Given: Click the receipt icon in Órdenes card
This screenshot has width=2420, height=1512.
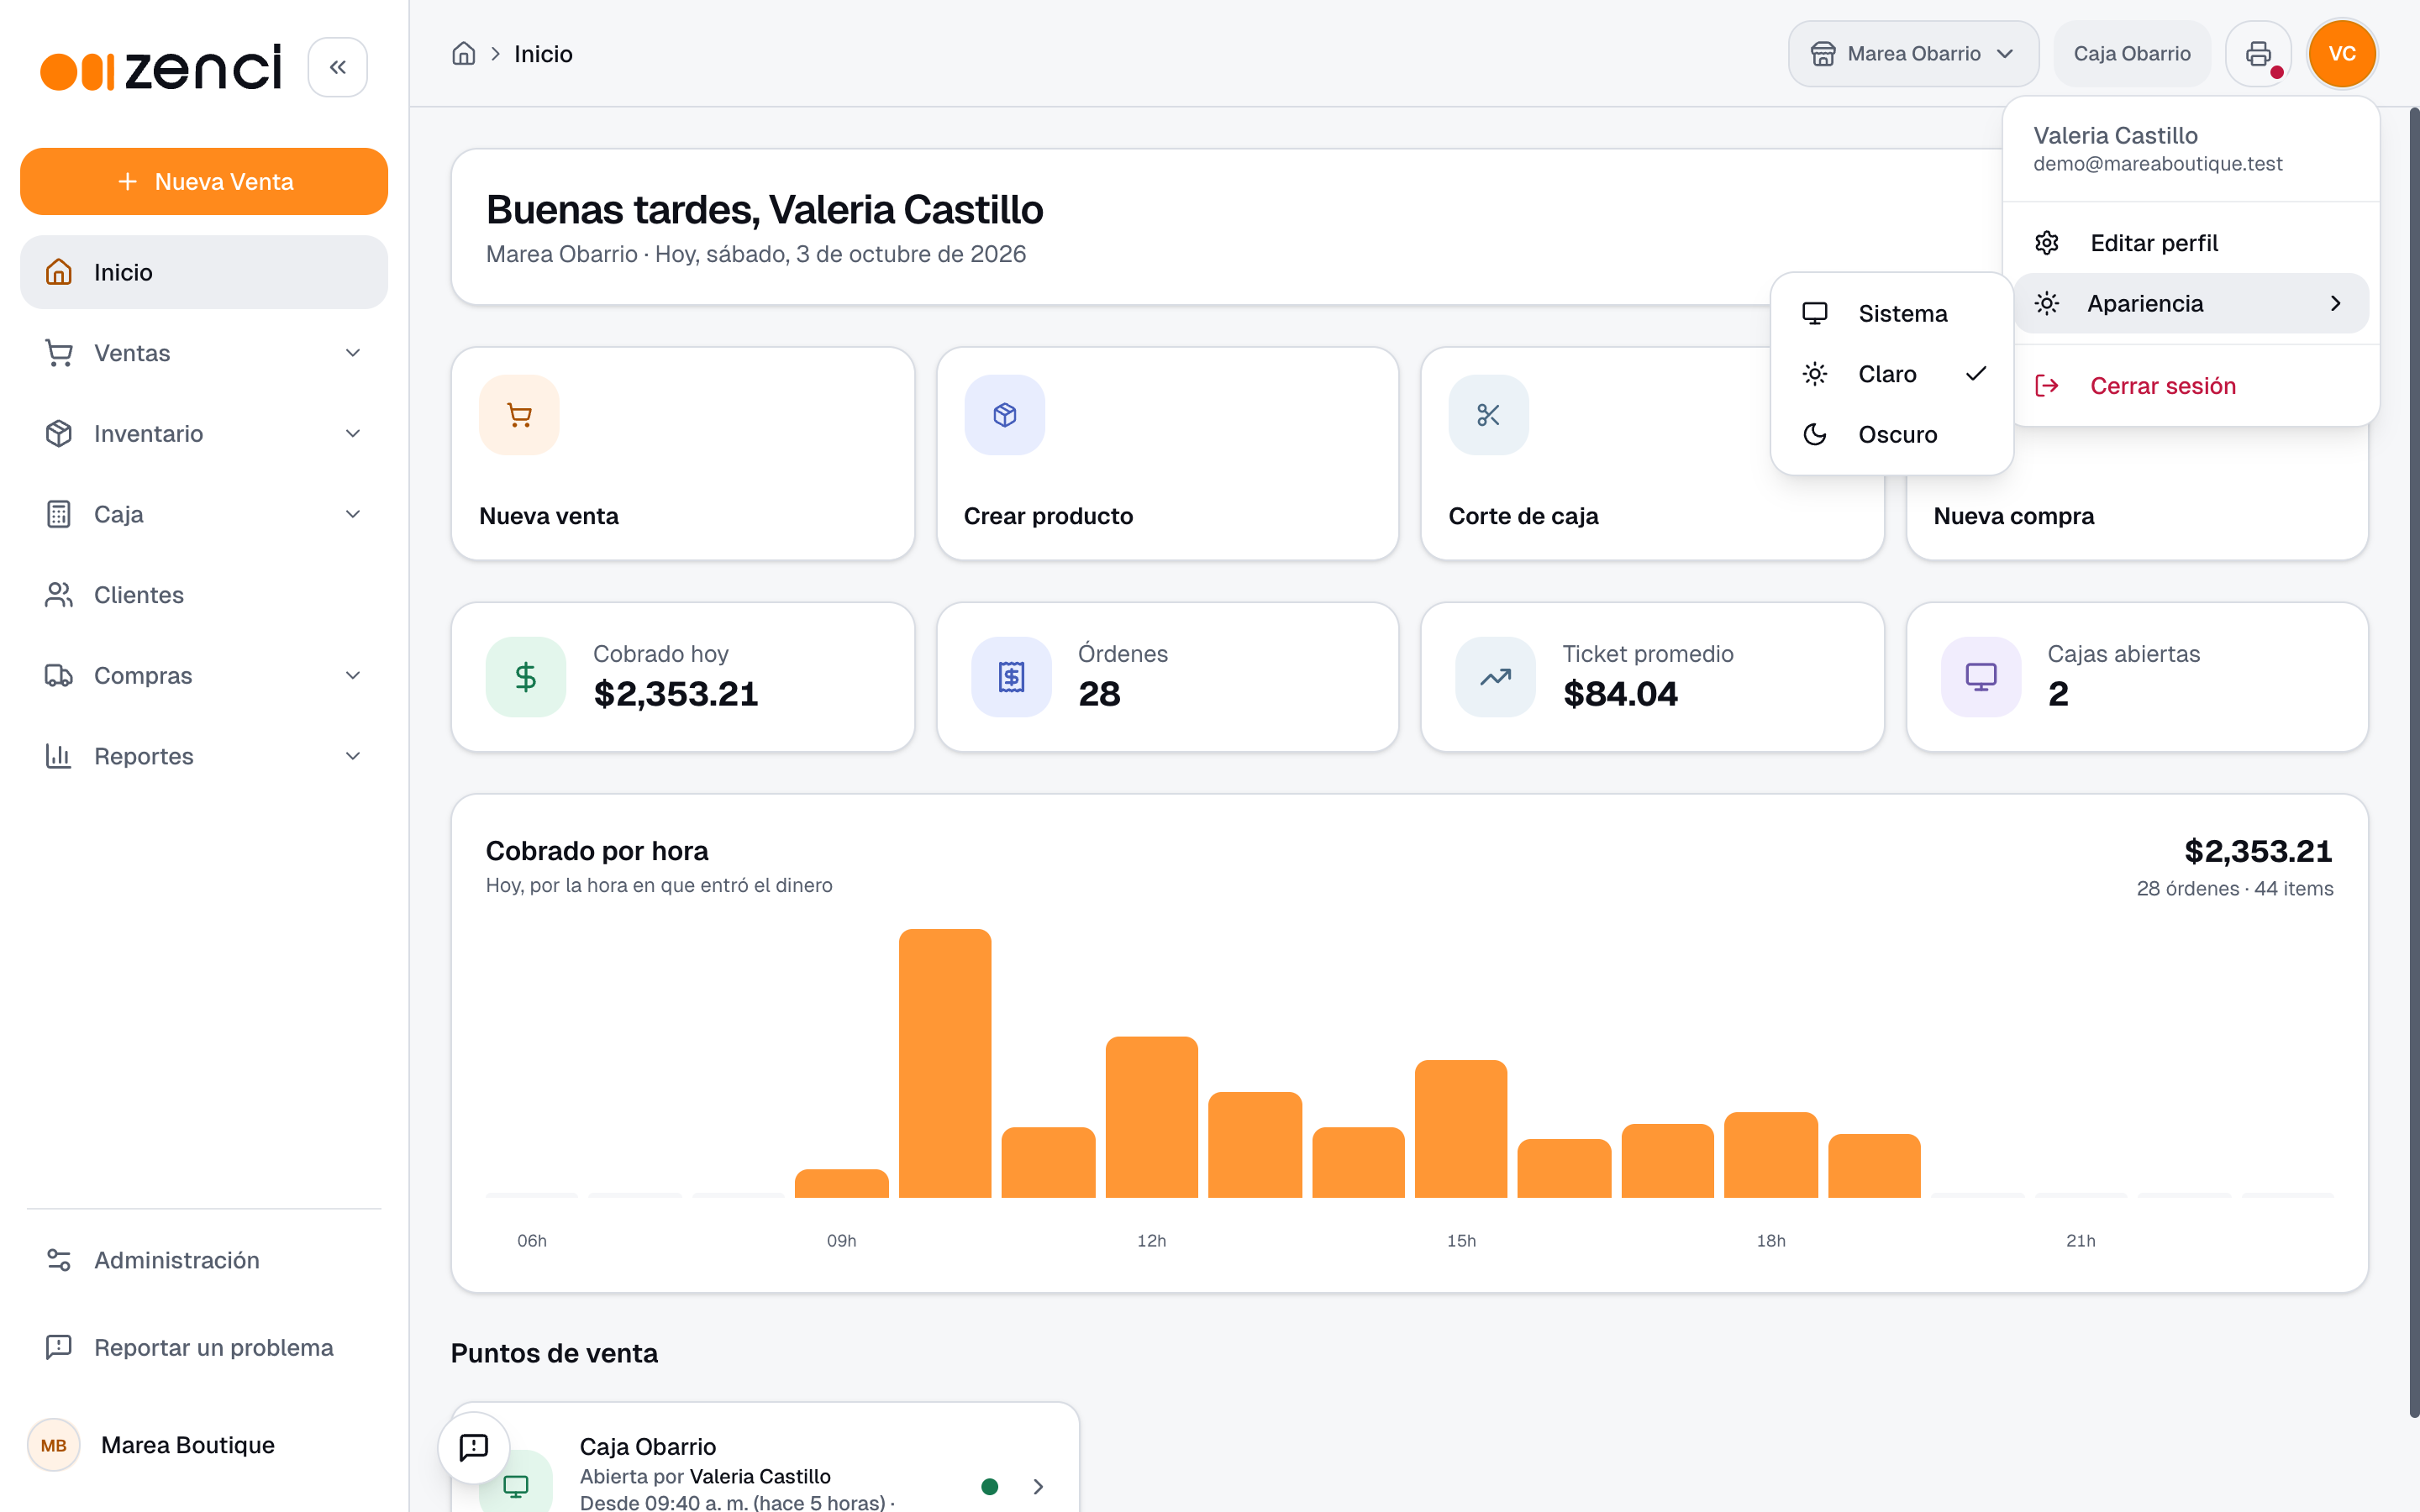Looking at the screenshot, I should 1011,677.
